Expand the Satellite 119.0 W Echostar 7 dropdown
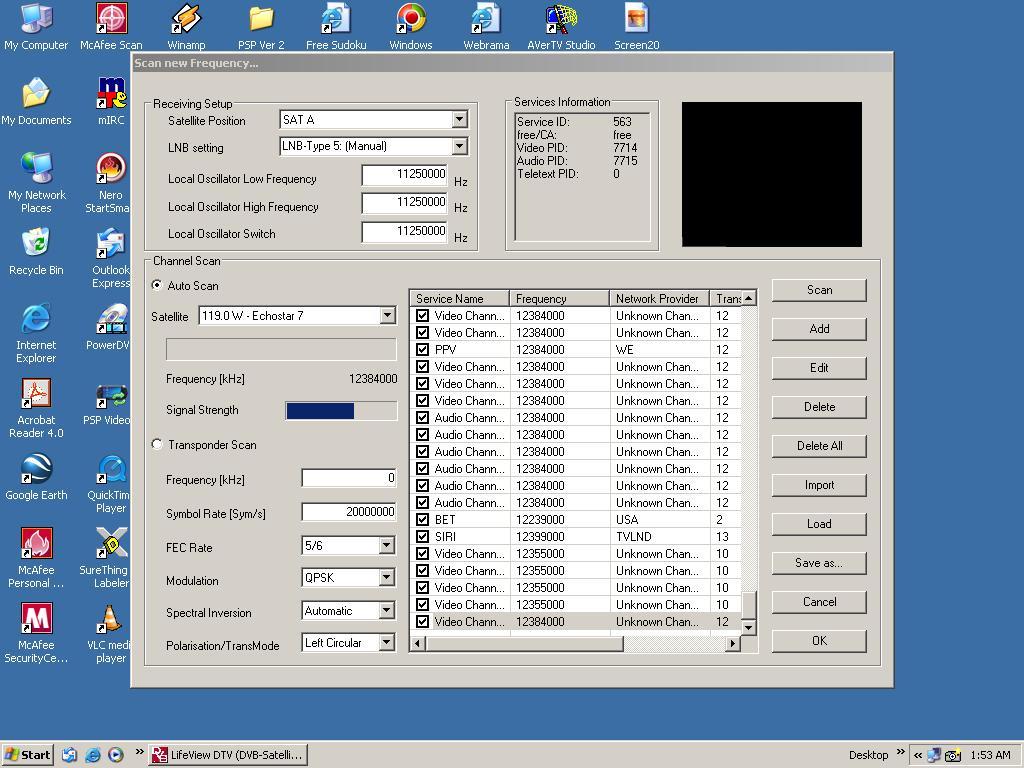 click(387, 315)
